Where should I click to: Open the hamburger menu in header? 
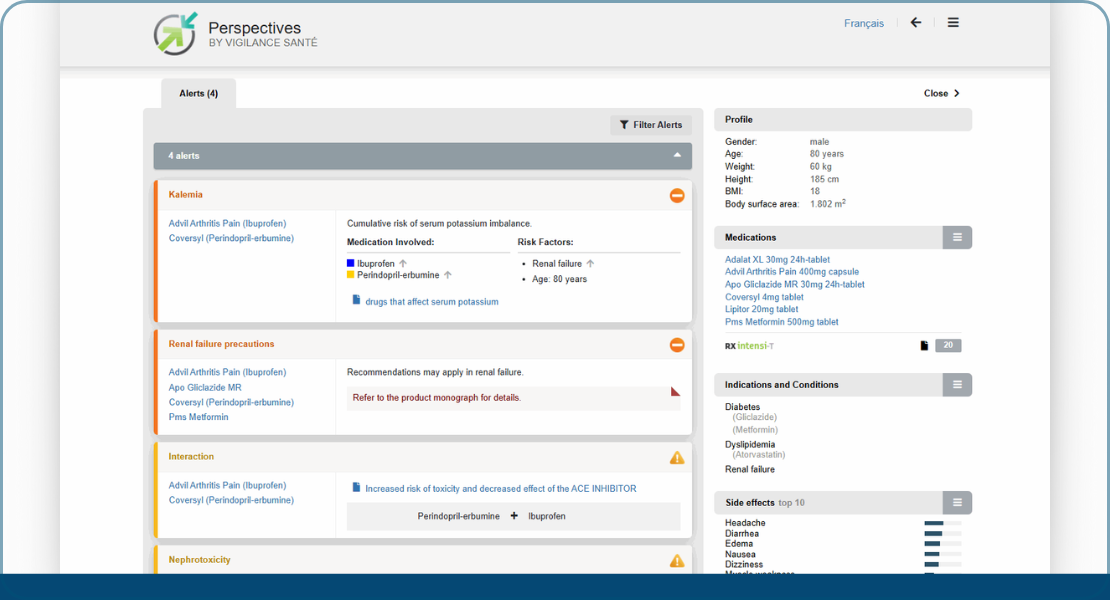click(x=953, y=23)
